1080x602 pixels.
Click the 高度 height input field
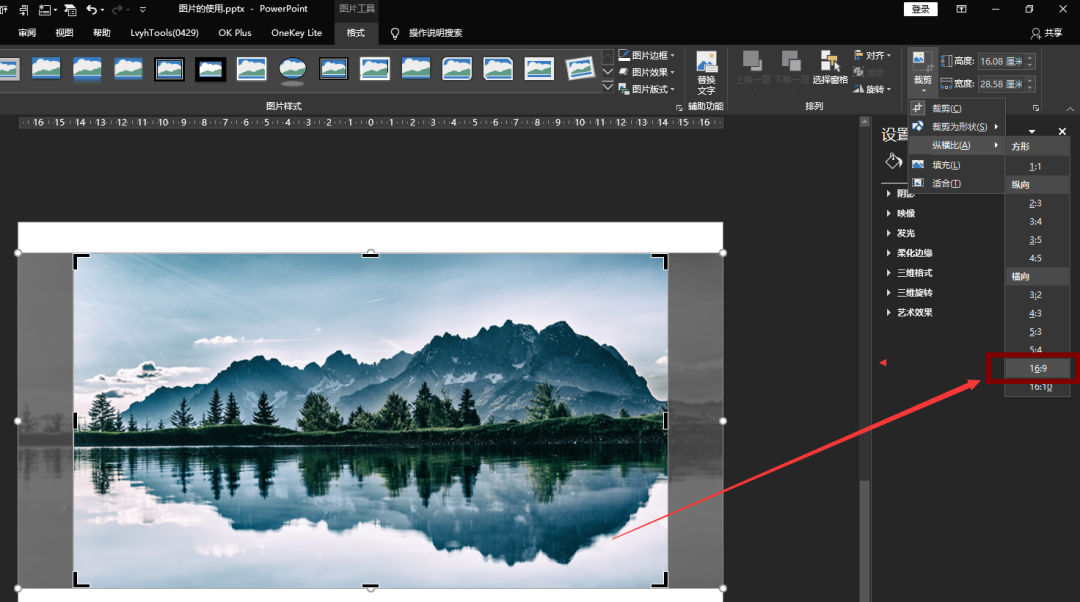tap(1000, 61)
